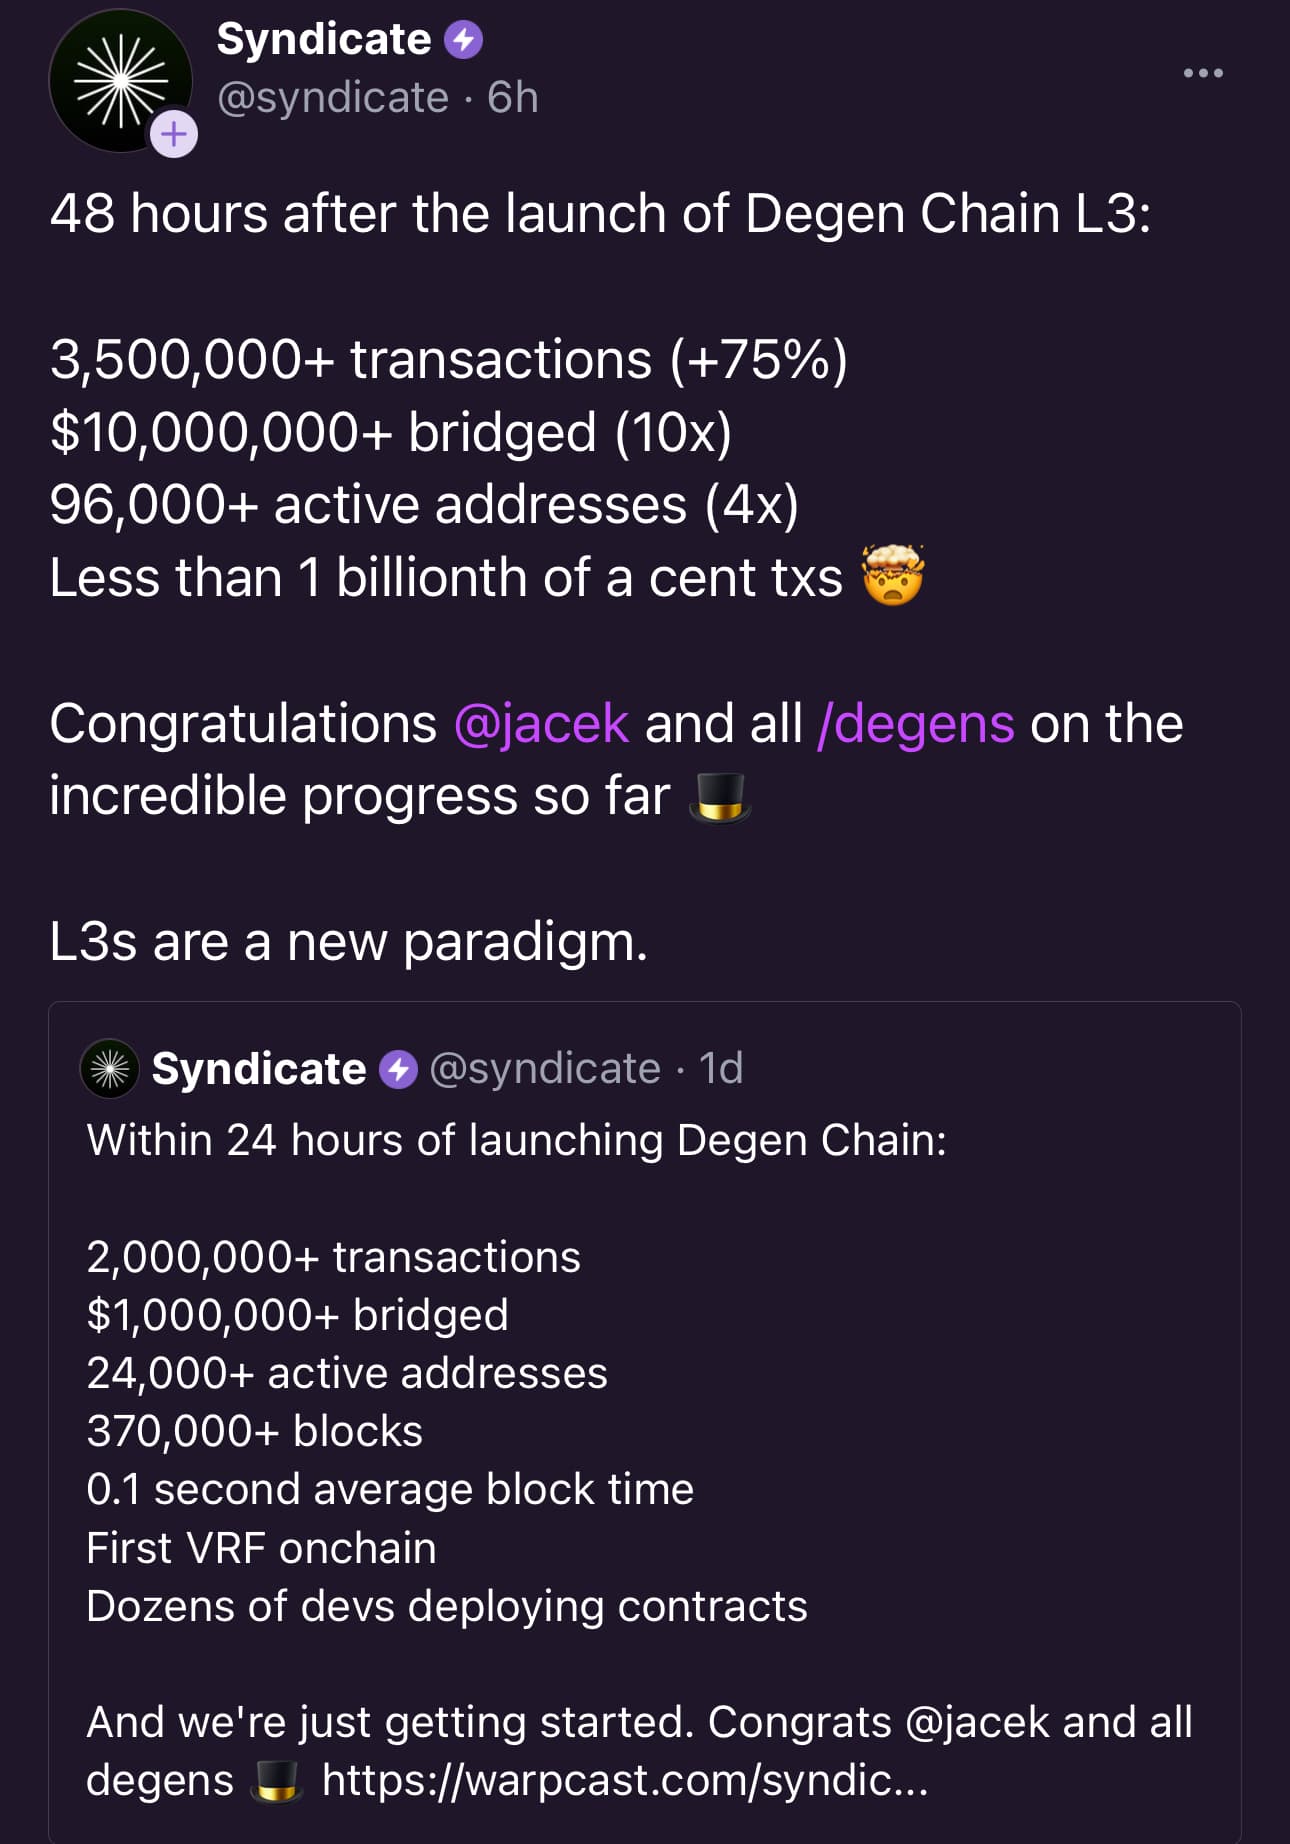This screenshot has width=1290, height=1844.
Task: Tap the exploding head emoji
Action: pyautogui.click(x=894, y=575)
